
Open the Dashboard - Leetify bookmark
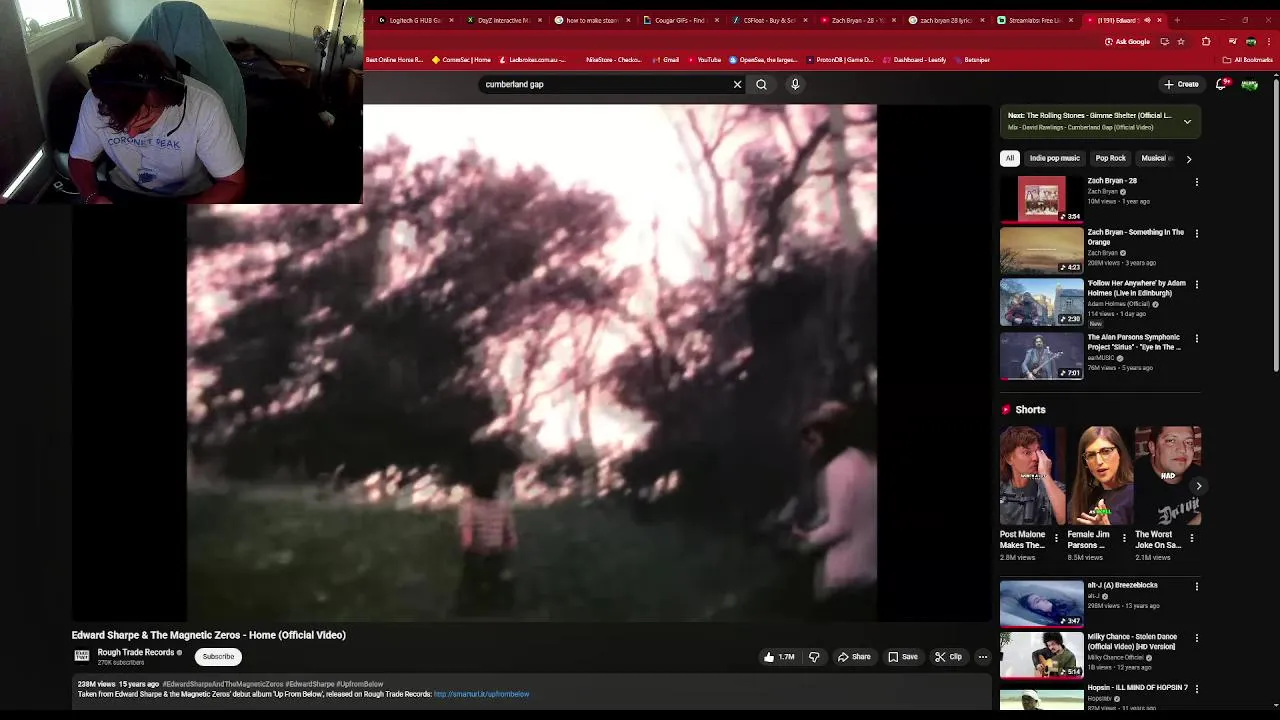[x=914, y=60]
